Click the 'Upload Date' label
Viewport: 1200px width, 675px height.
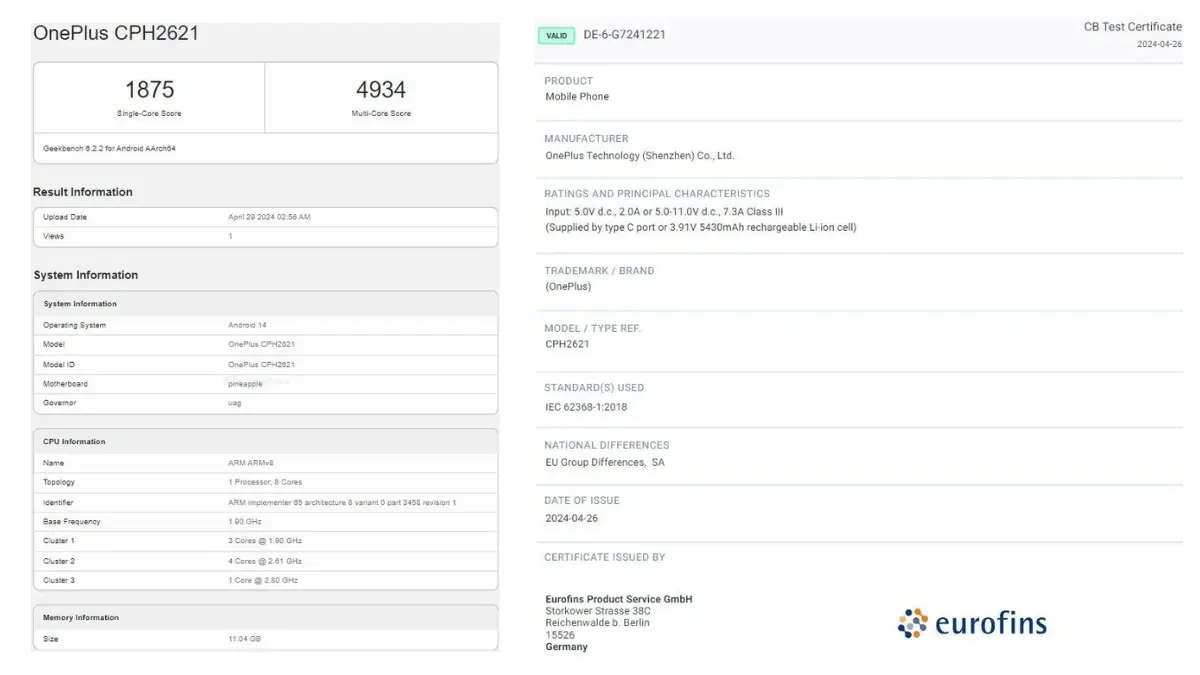[65, 217]
